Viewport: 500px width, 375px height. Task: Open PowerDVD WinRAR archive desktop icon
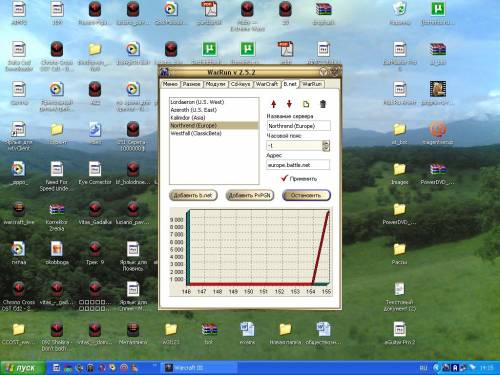[x=438, y=174]
